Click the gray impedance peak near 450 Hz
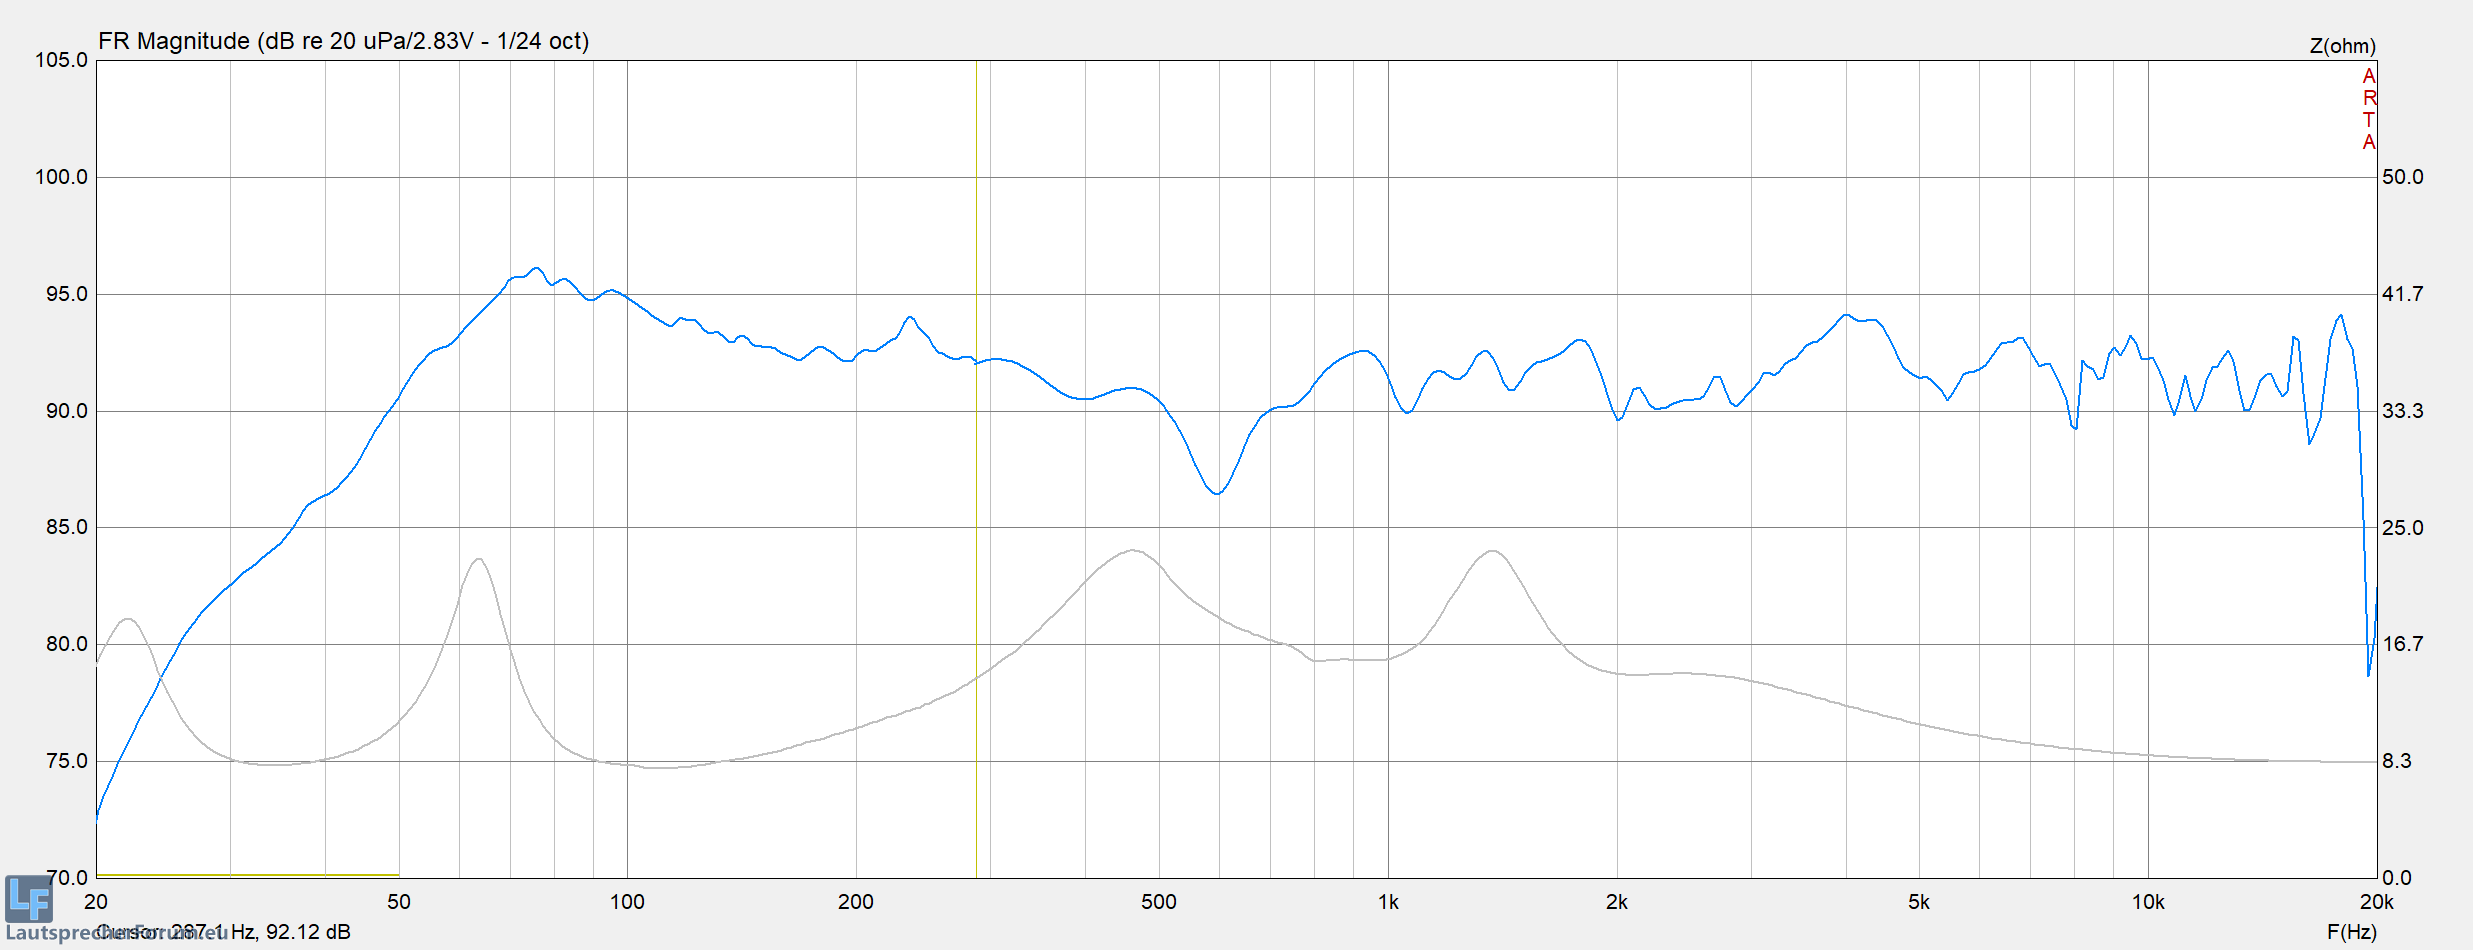This screenshot has height=950, width=2473. click(x=1132, y=550)
